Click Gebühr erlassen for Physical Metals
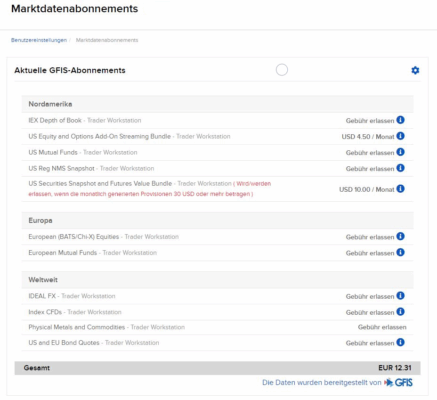Screen dimensions: 437x400 (x=382, y=327)
